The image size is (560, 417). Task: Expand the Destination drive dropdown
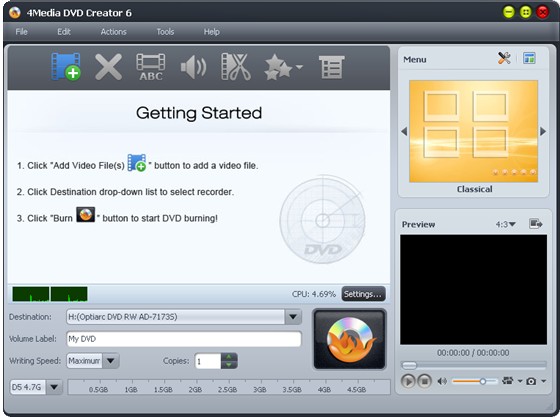(293, 317)
